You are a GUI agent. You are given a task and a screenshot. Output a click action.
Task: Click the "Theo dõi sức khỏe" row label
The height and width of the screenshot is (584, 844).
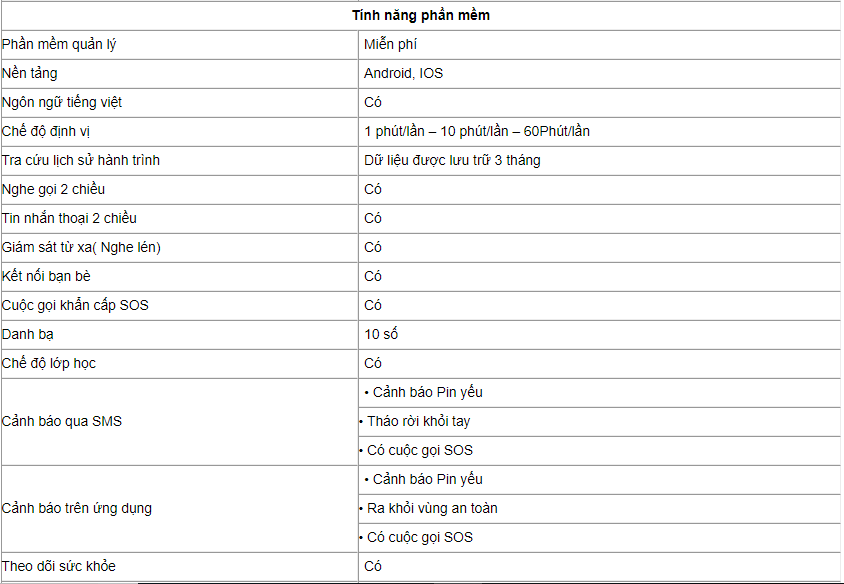pos(59,567)
